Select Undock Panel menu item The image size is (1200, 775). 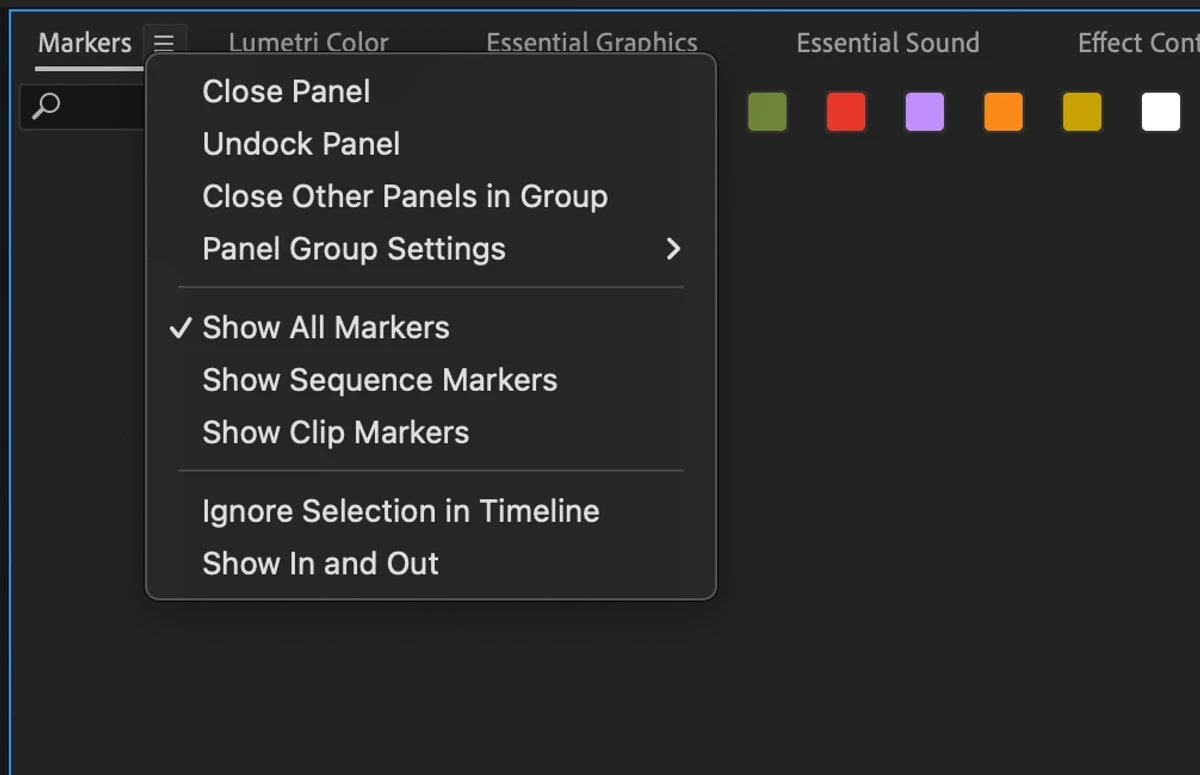(x=301, y=144)
